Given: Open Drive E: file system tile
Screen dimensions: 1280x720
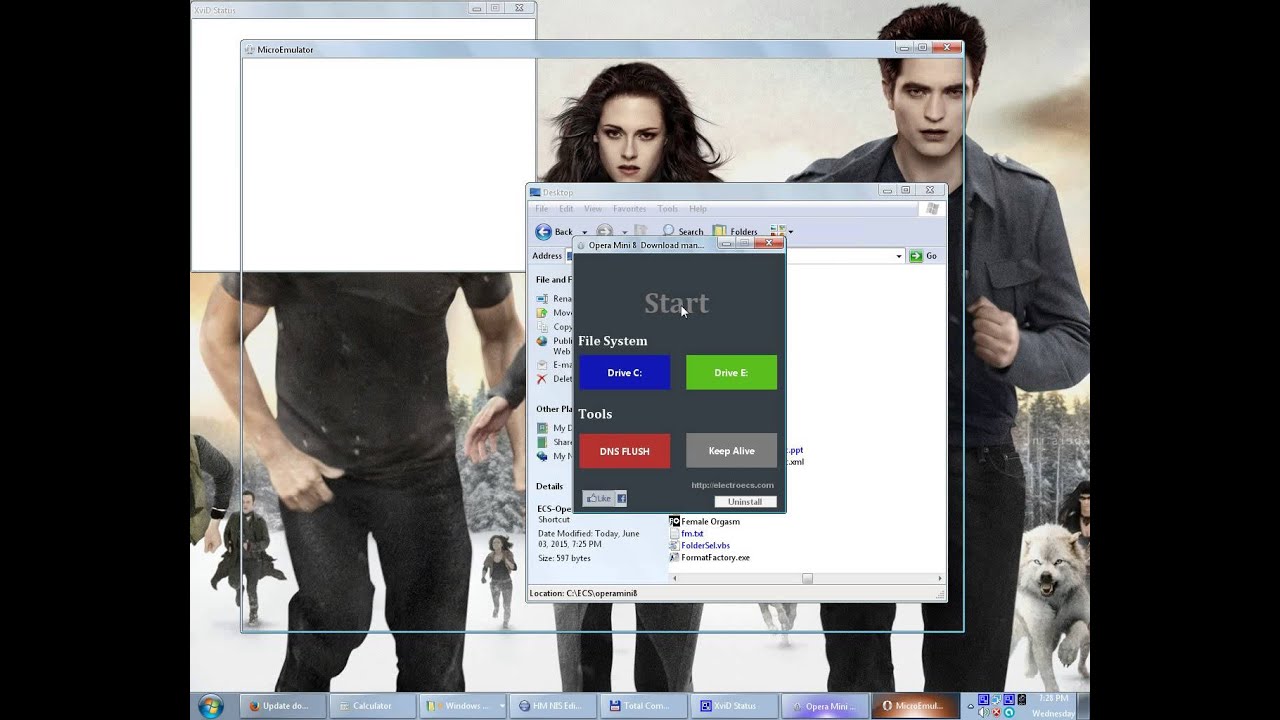Looking at the screenshot, I should click(x=731, y=373).
